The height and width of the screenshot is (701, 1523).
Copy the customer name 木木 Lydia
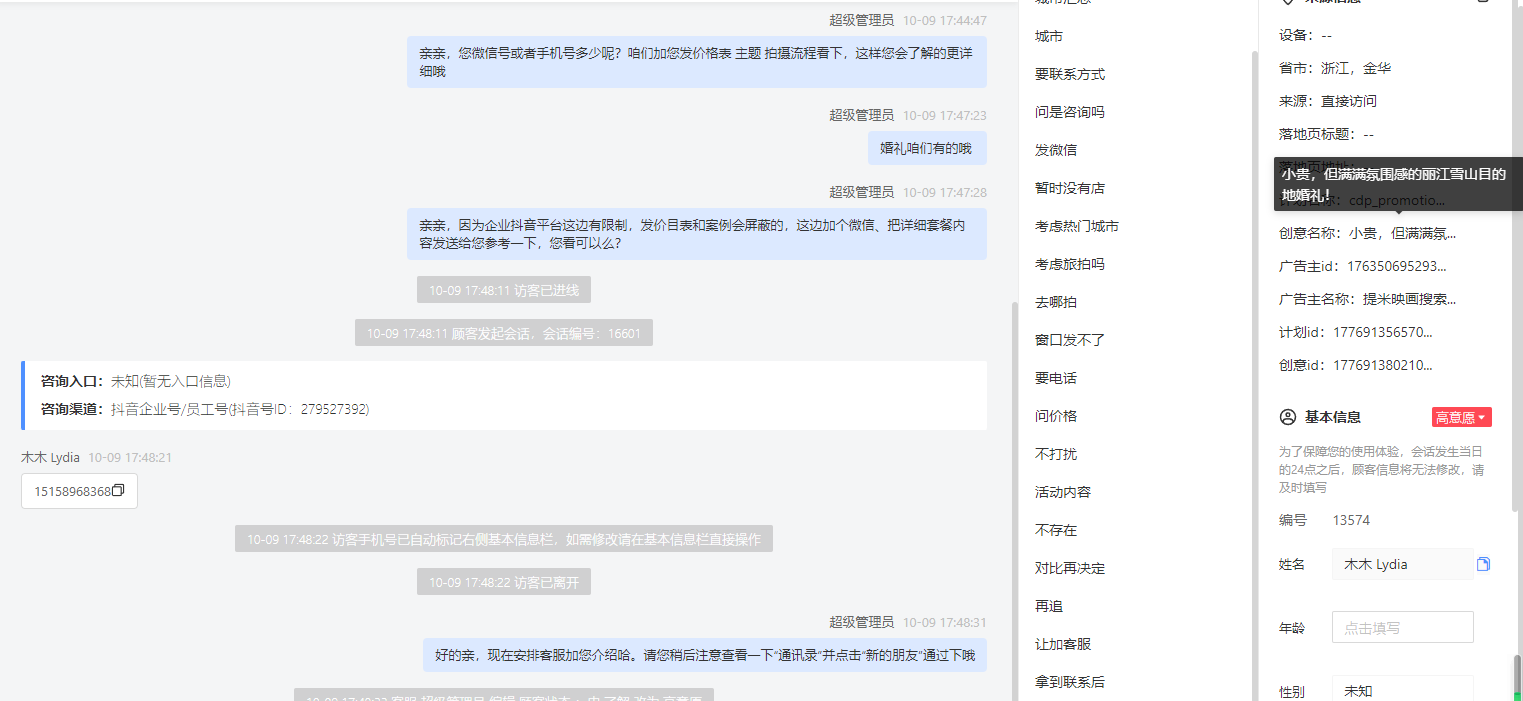[1483, 564]
